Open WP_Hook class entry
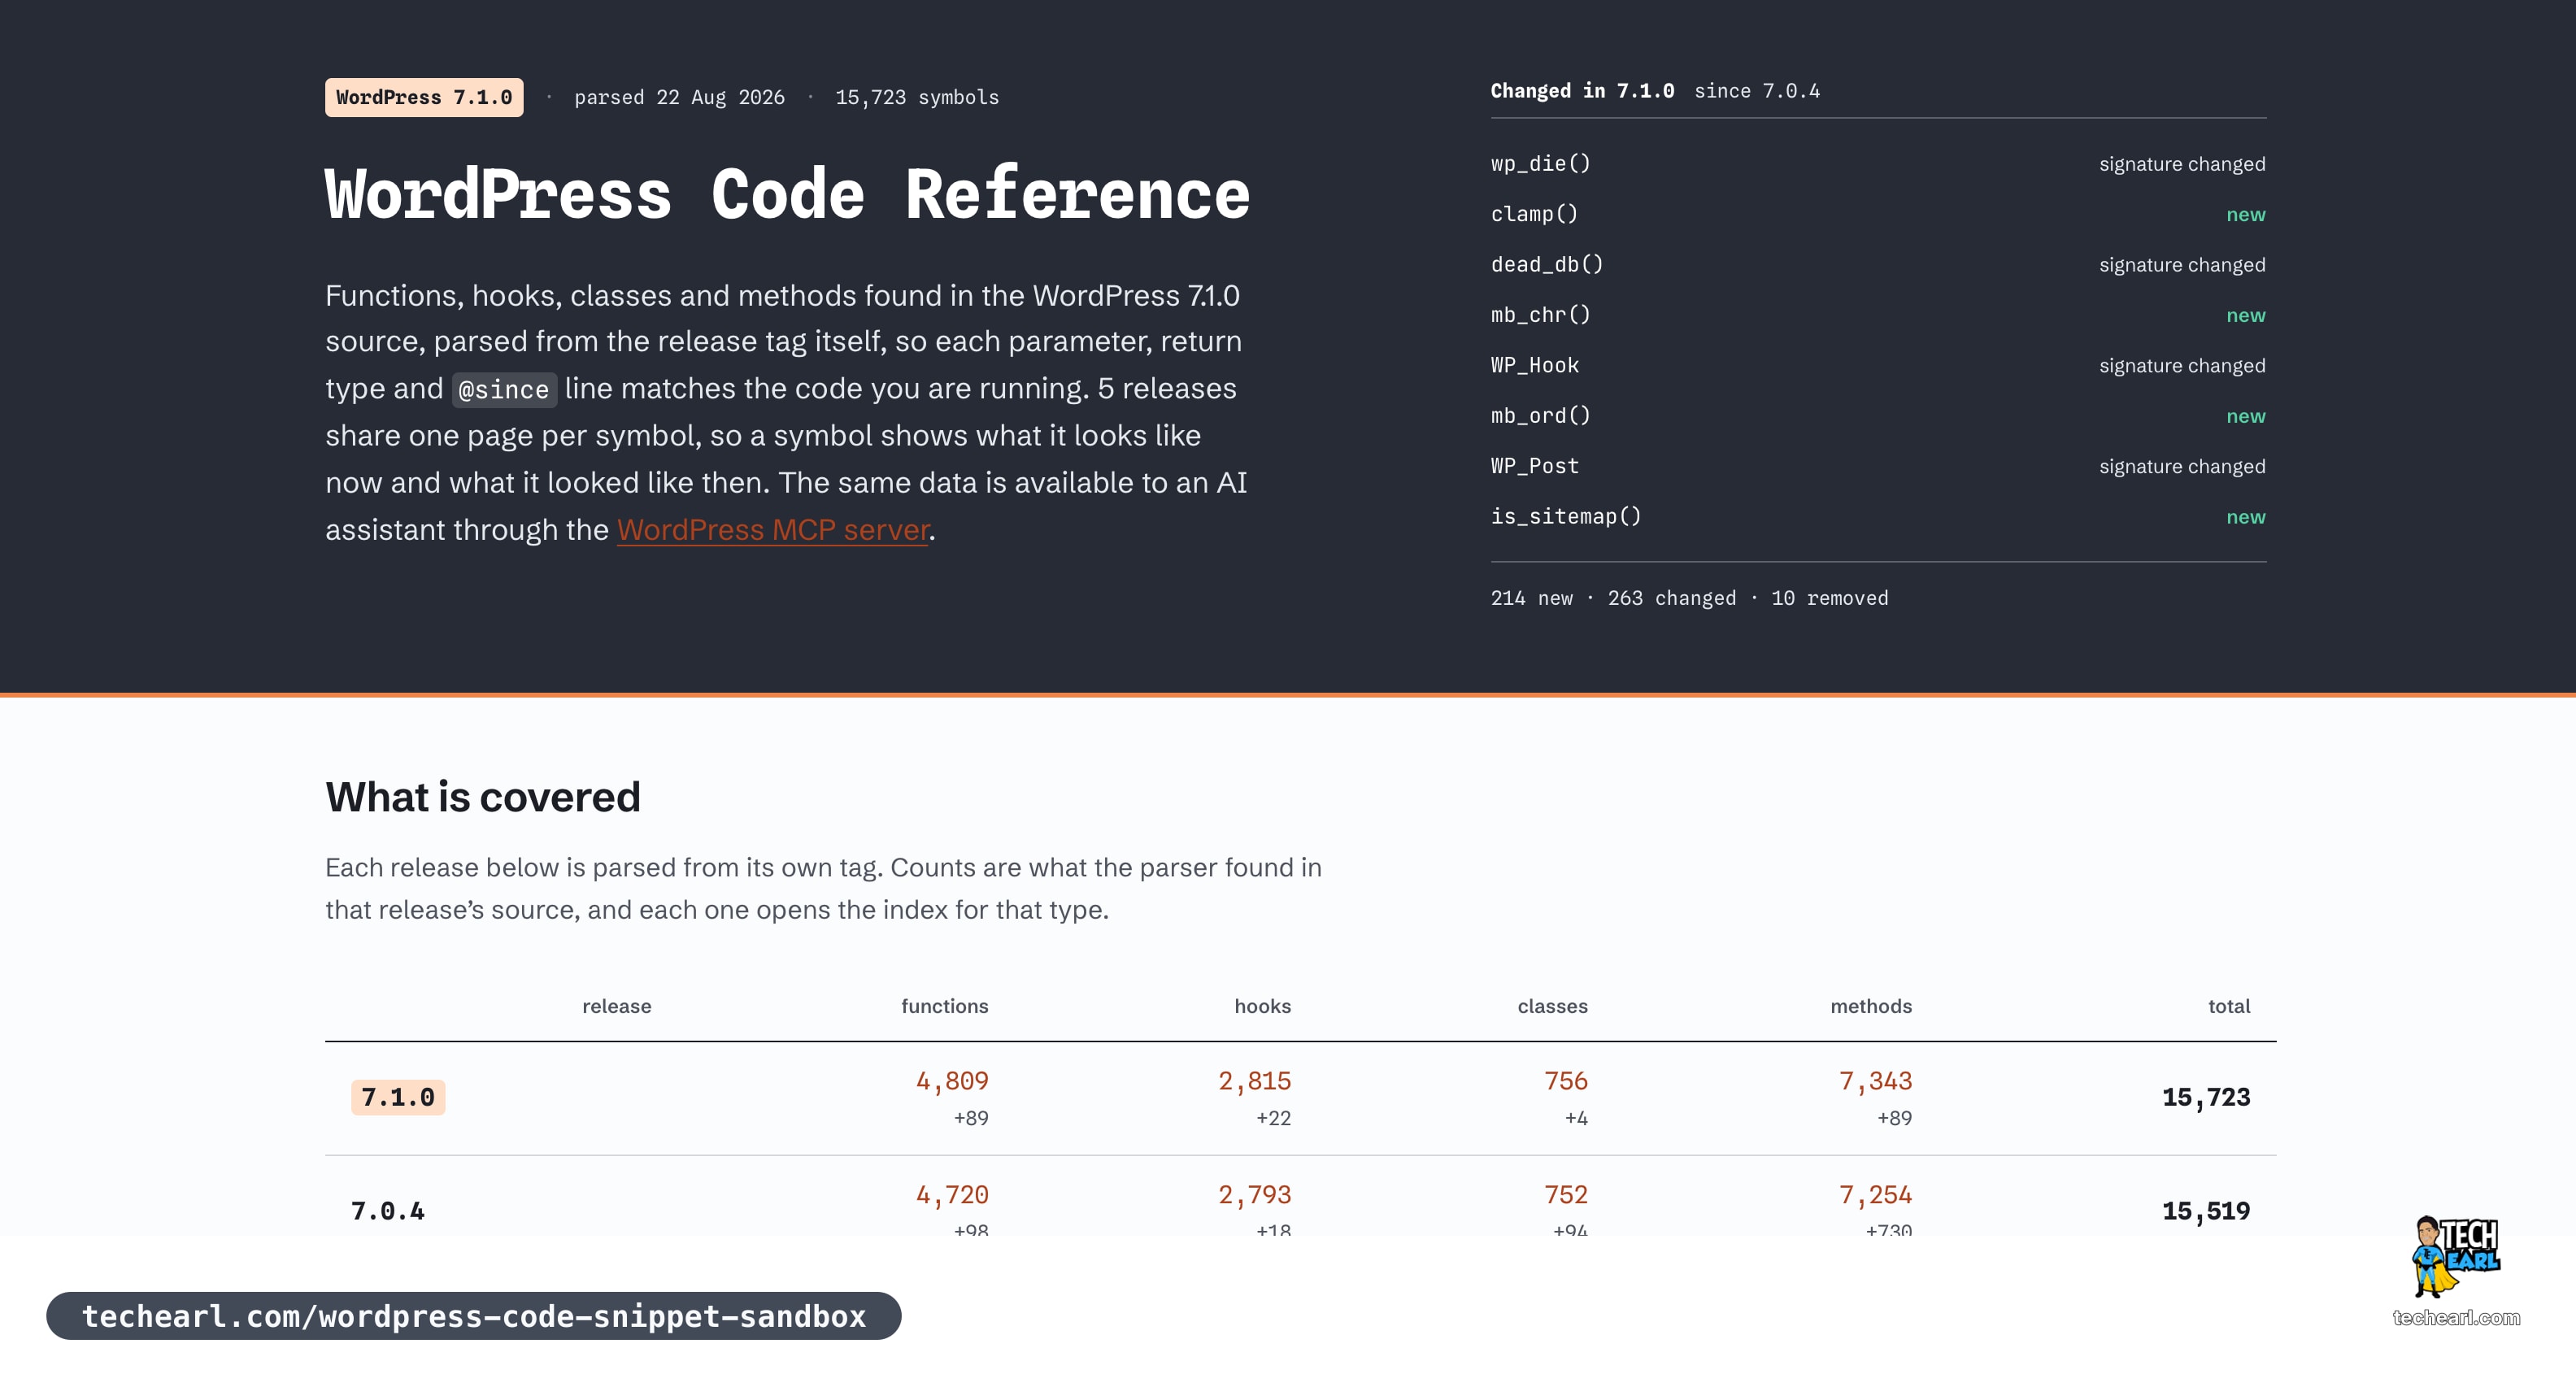Image resolution: width=2576 pixels, height=1374 pixels. tap(1535, 365)
